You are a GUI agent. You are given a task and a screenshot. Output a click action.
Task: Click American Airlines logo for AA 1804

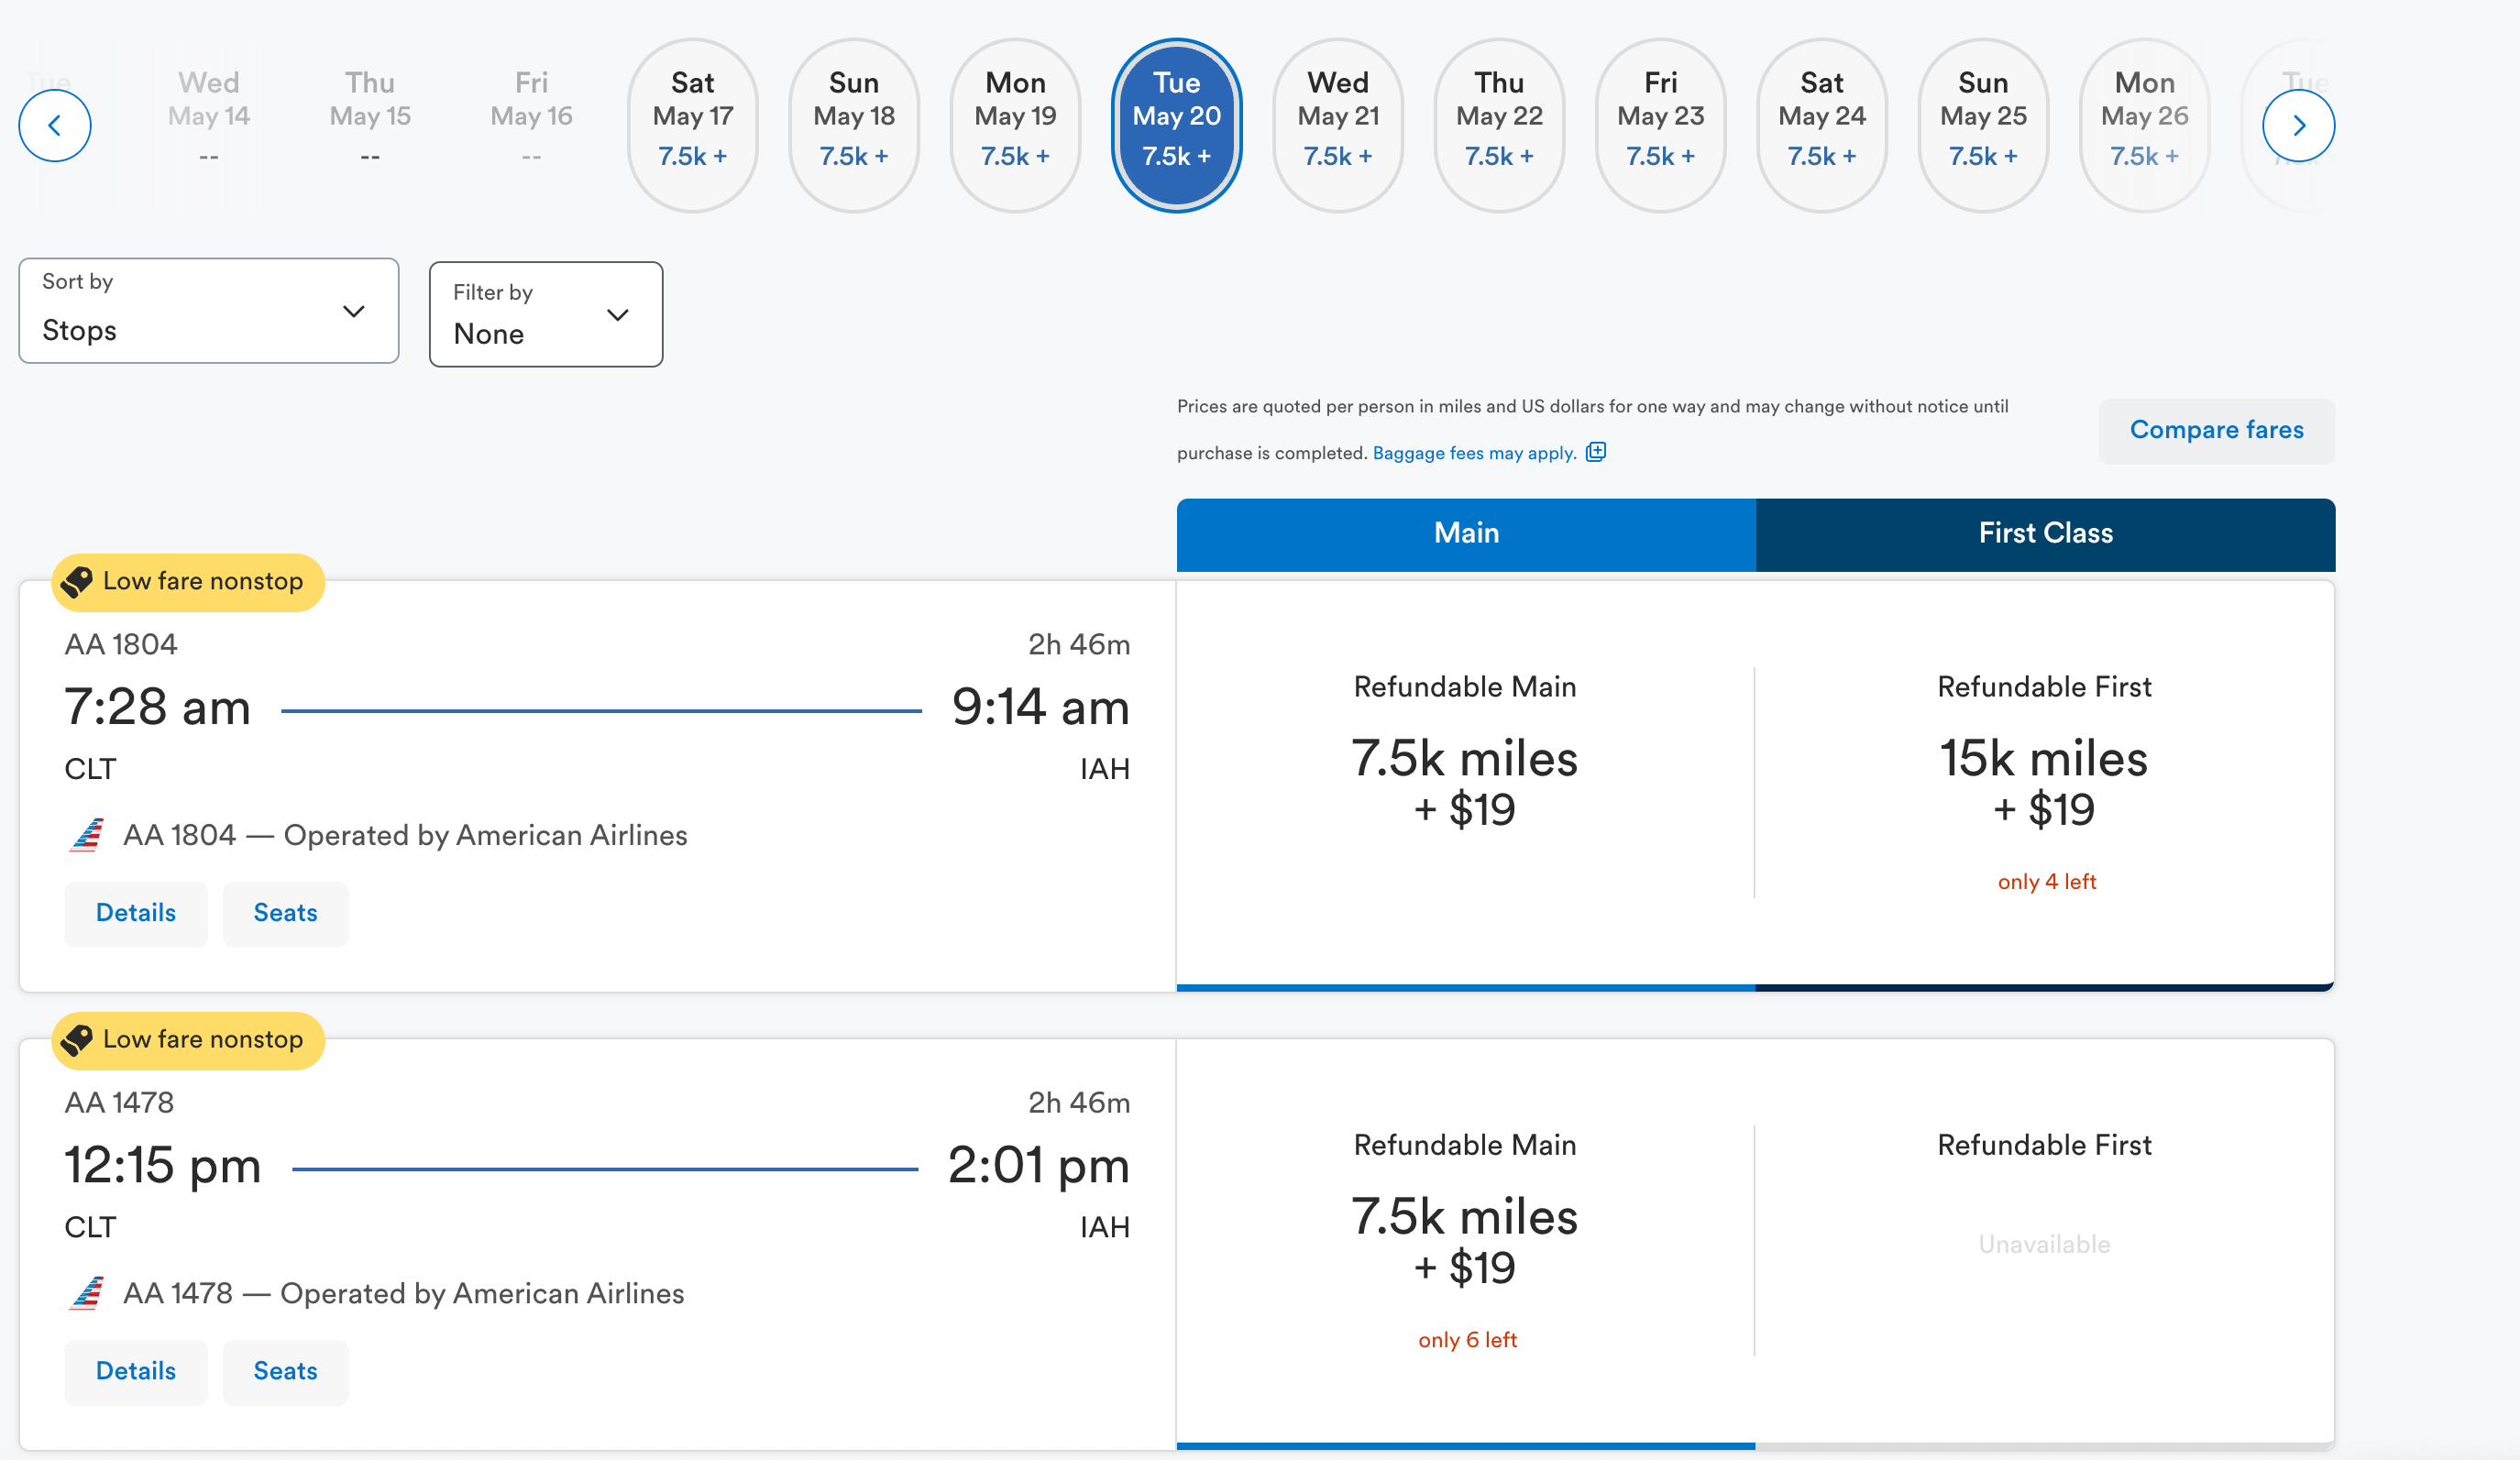(x=88, y=835)
